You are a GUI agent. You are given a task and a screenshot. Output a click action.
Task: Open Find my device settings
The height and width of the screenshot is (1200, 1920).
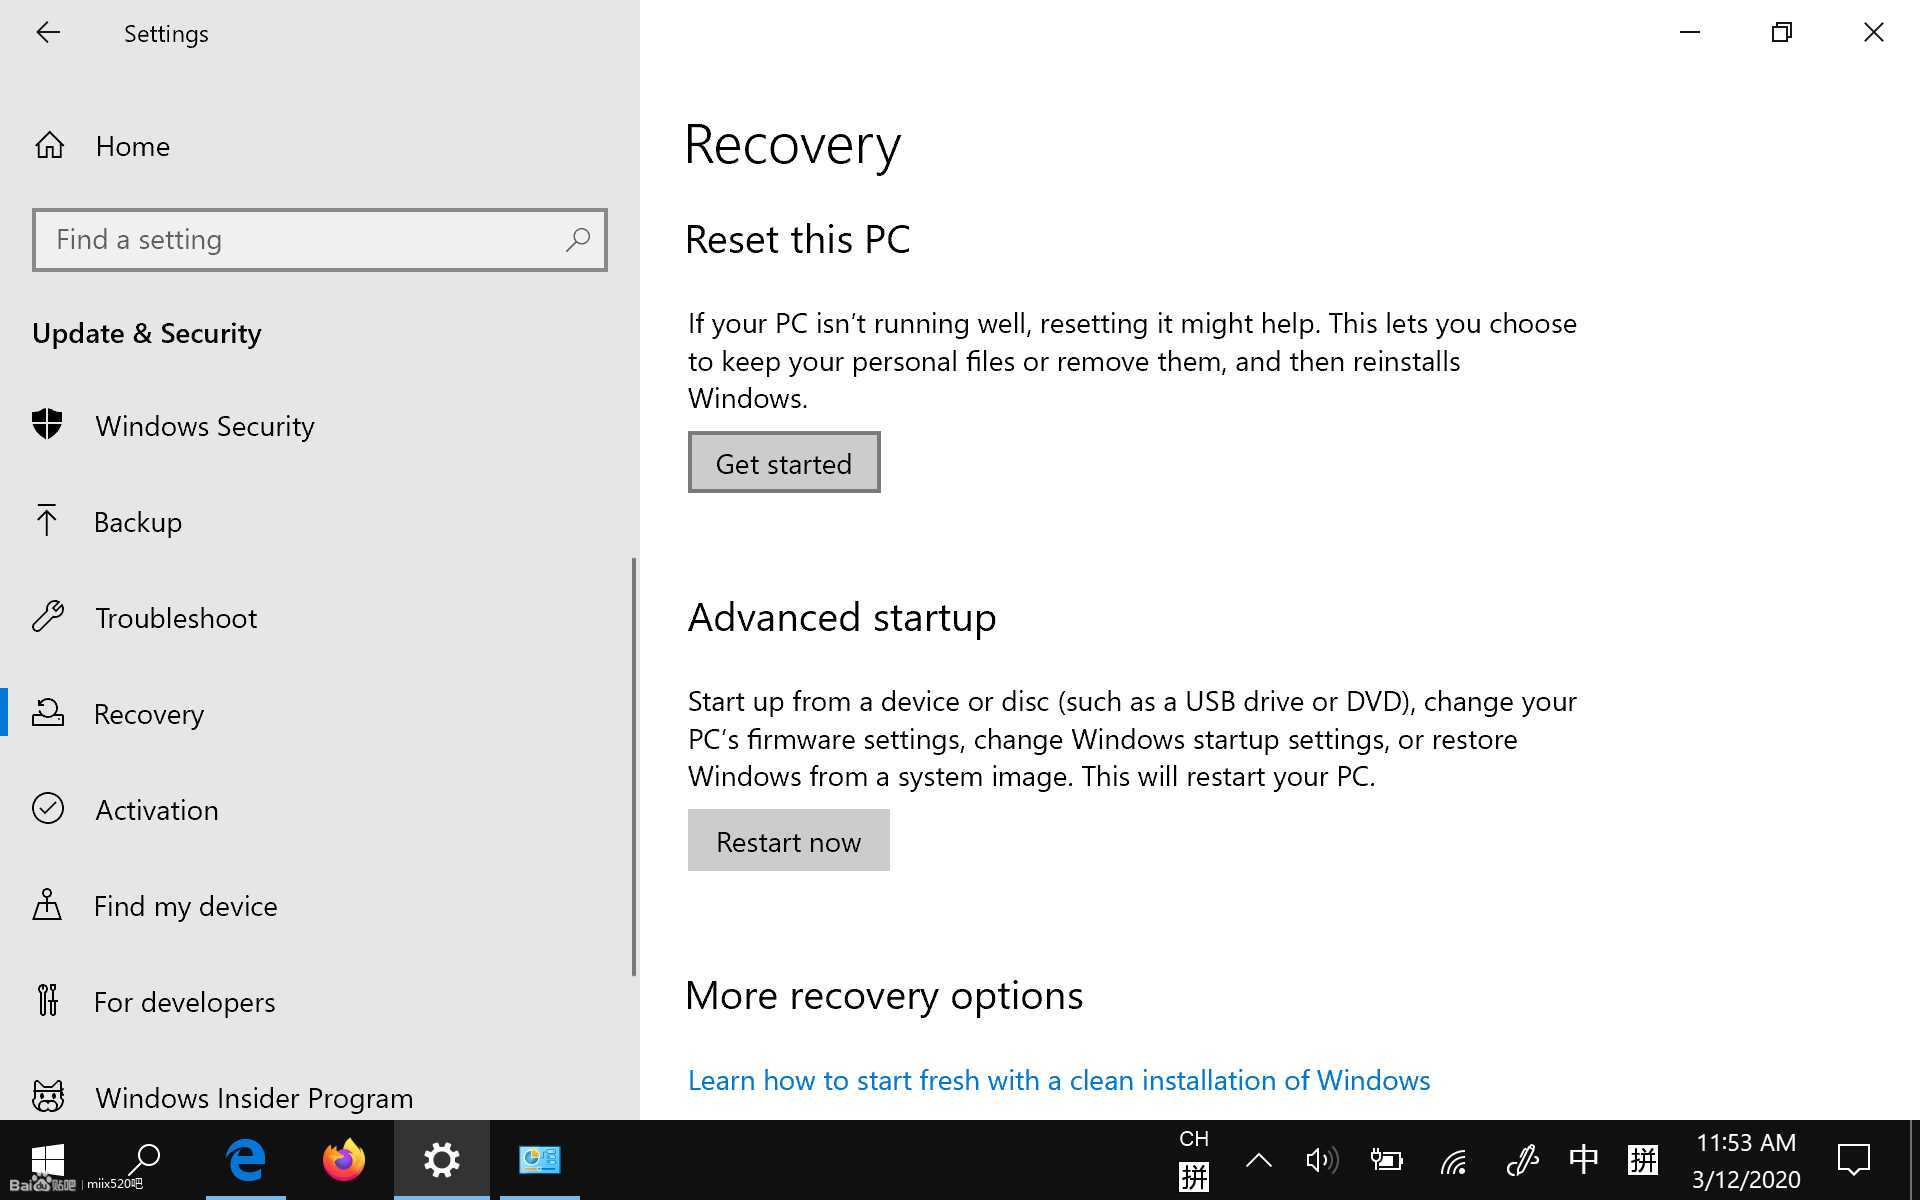point(185,906)
